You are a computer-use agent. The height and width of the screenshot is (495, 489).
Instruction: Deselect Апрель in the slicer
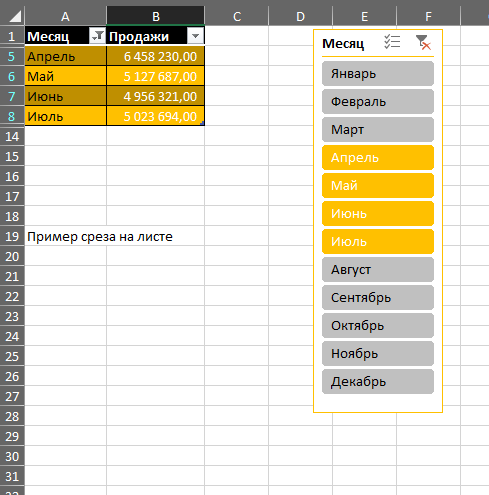[x=378, y=157]
